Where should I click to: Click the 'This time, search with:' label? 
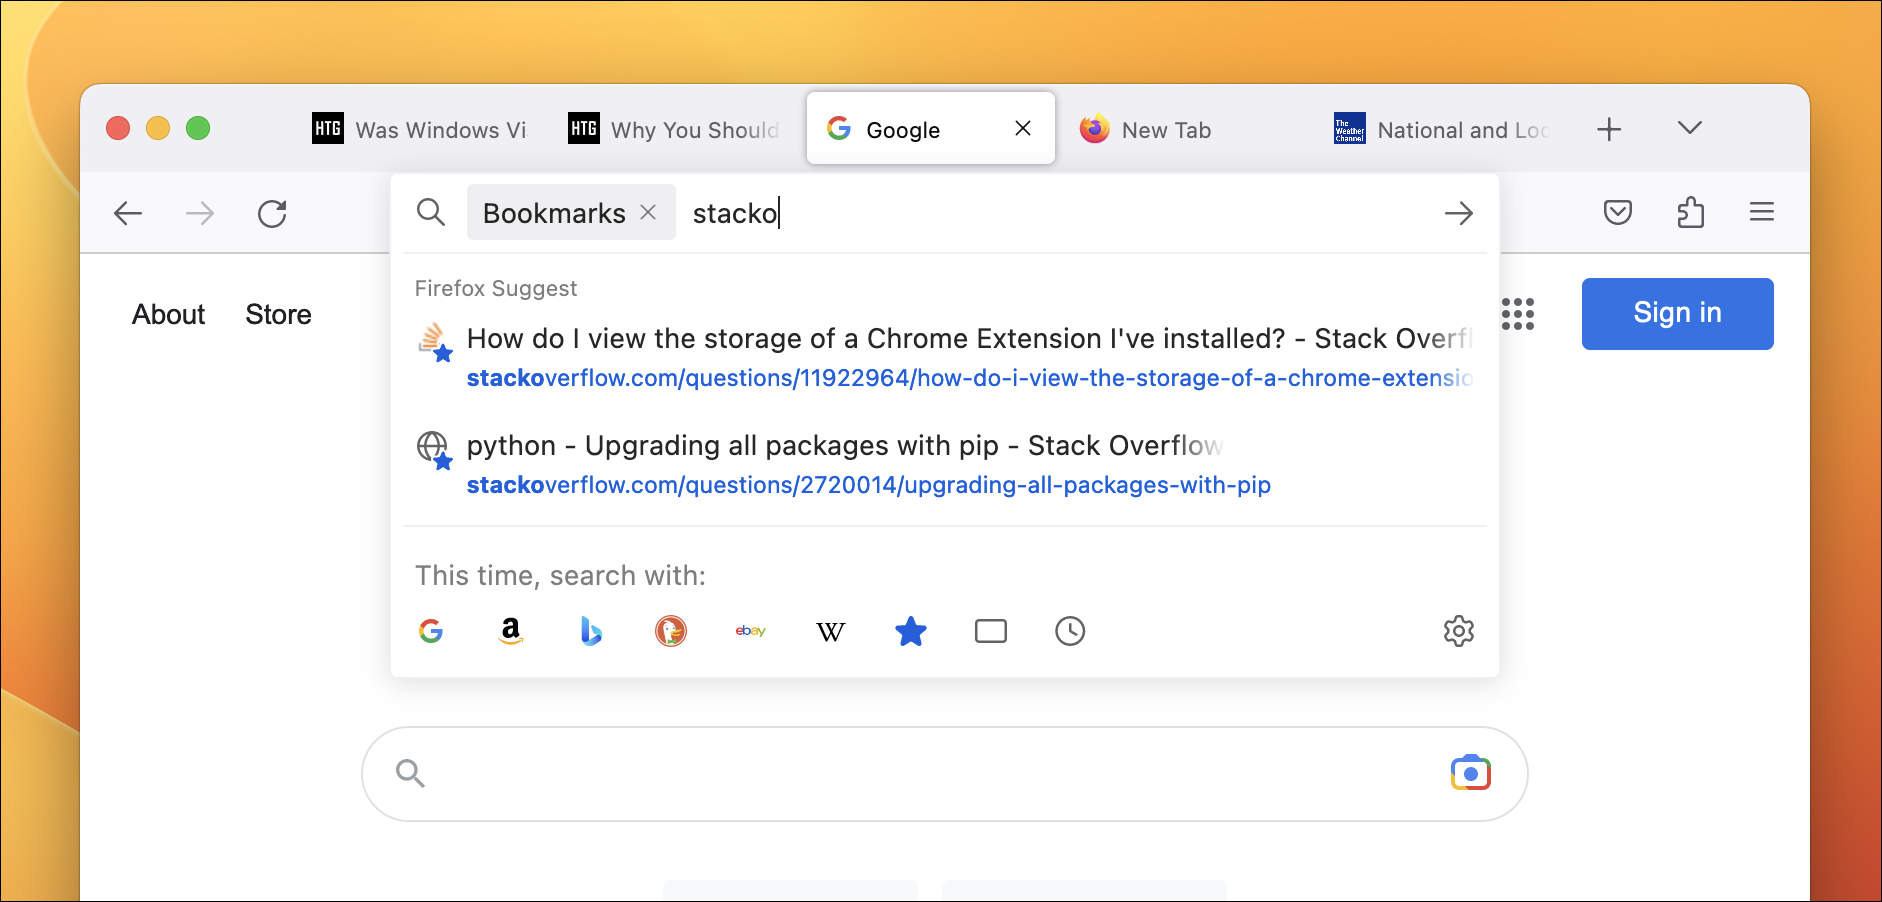(x=560, y=575)
